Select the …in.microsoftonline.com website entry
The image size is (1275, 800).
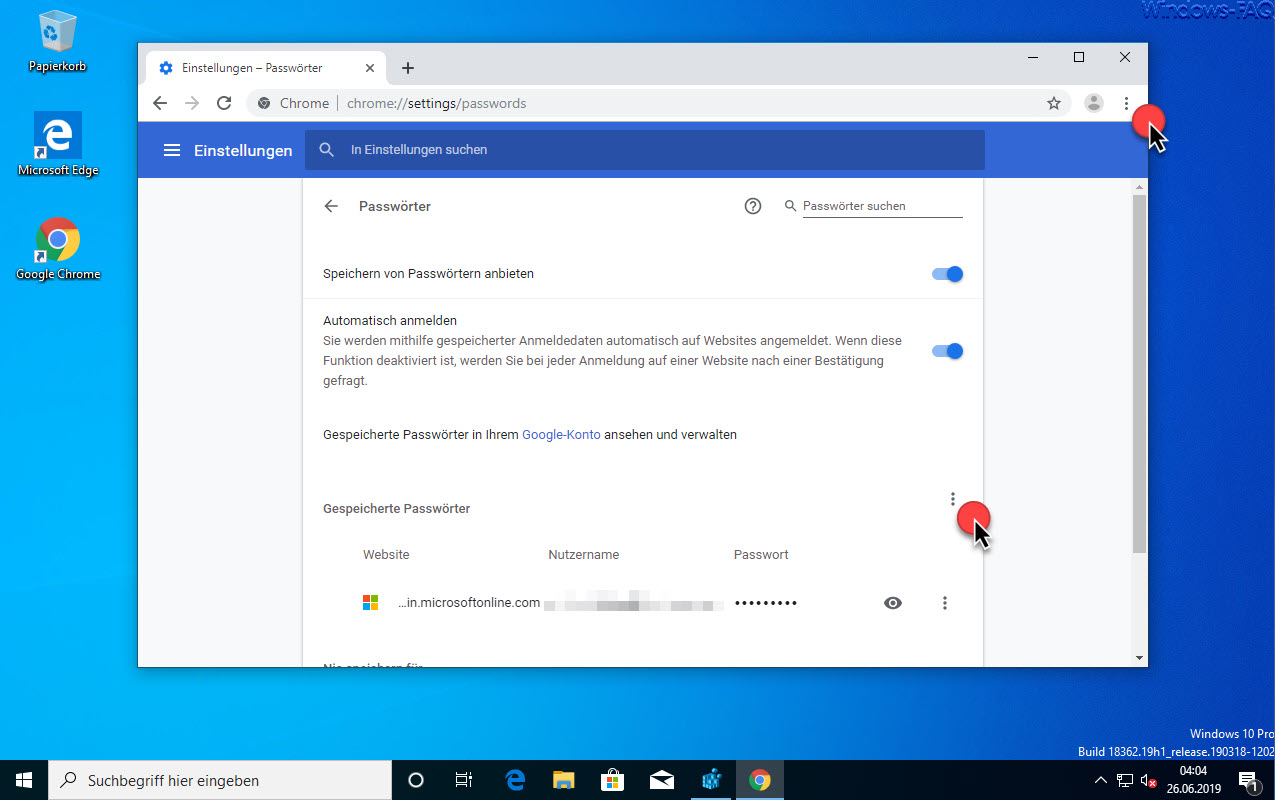[x=469, y=603]
